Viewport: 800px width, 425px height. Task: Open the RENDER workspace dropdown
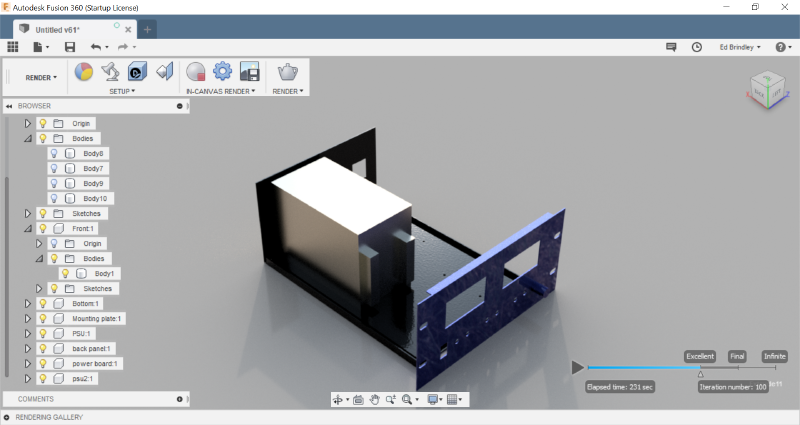(x=41, y=77)
